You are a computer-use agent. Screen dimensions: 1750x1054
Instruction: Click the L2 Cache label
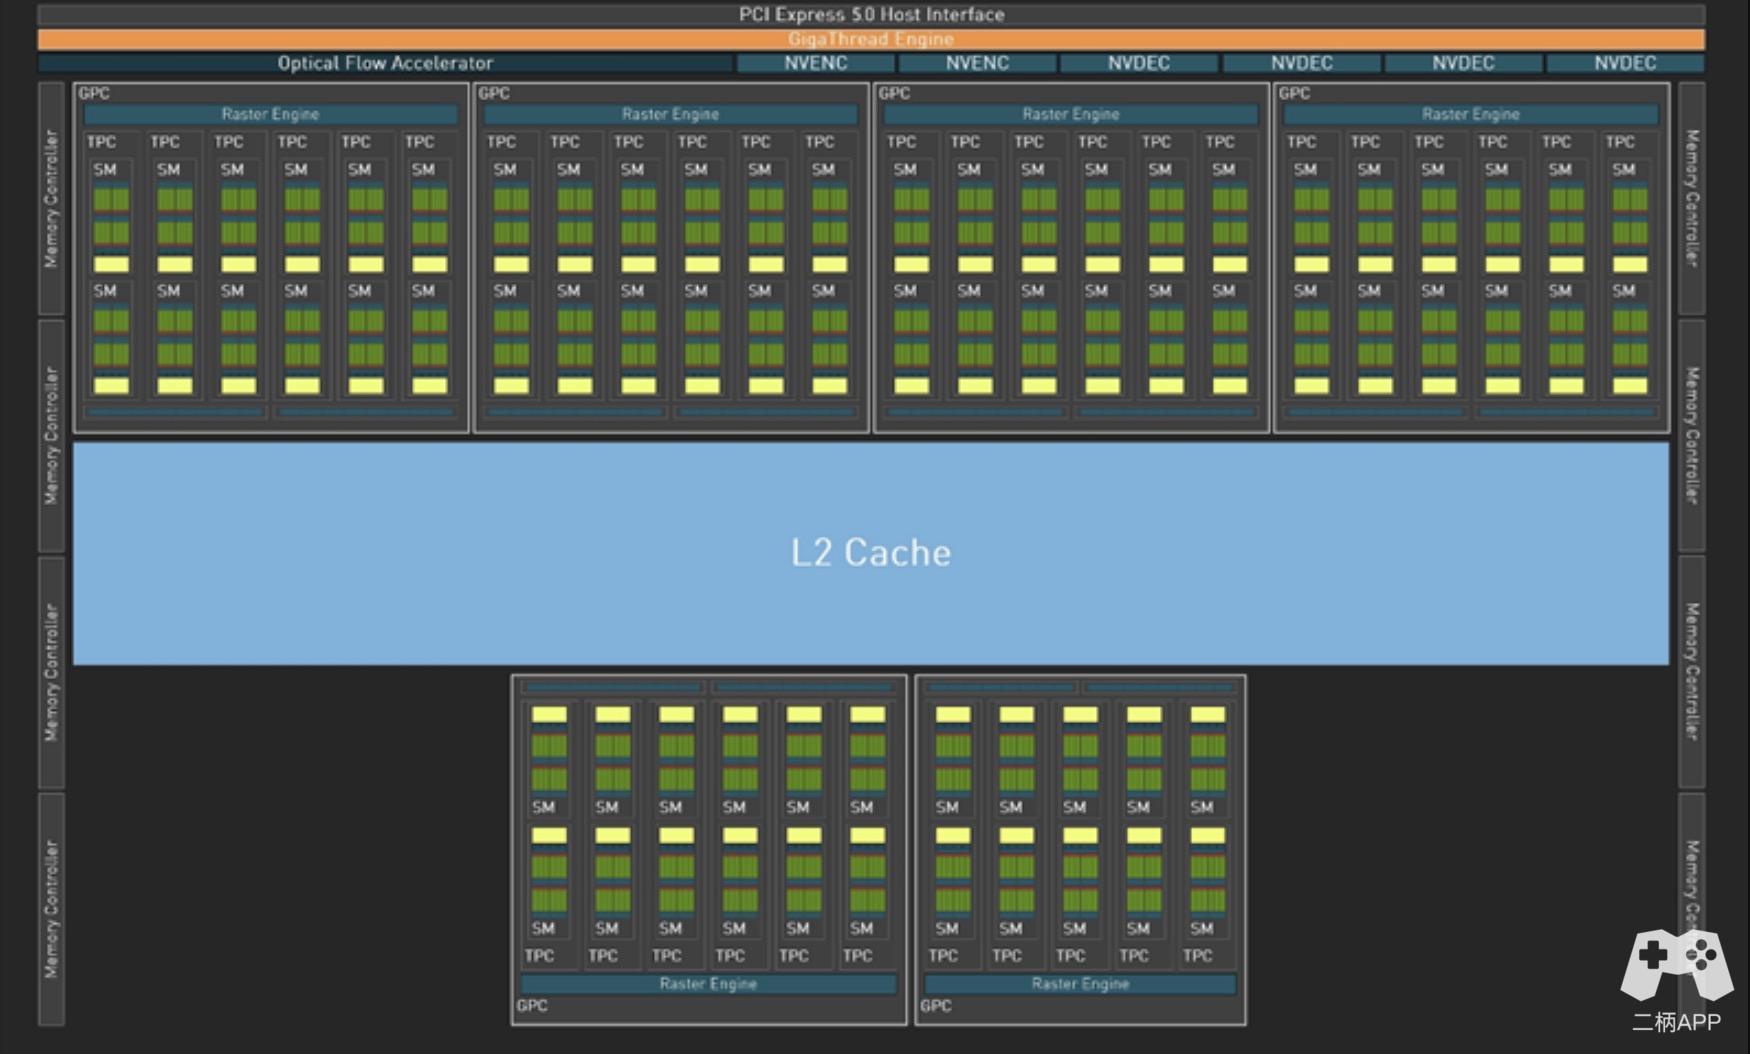pyautogui.click(x=871, y=553)
